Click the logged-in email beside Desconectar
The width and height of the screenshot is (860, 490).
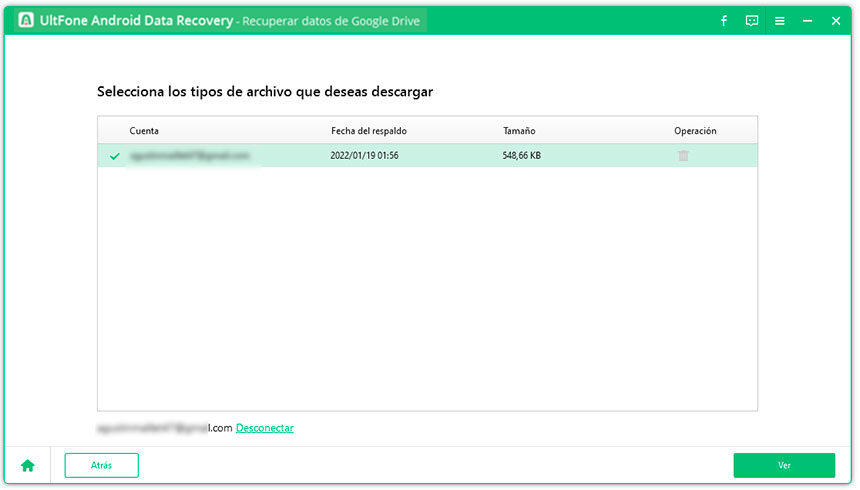[x=165, y=428]
